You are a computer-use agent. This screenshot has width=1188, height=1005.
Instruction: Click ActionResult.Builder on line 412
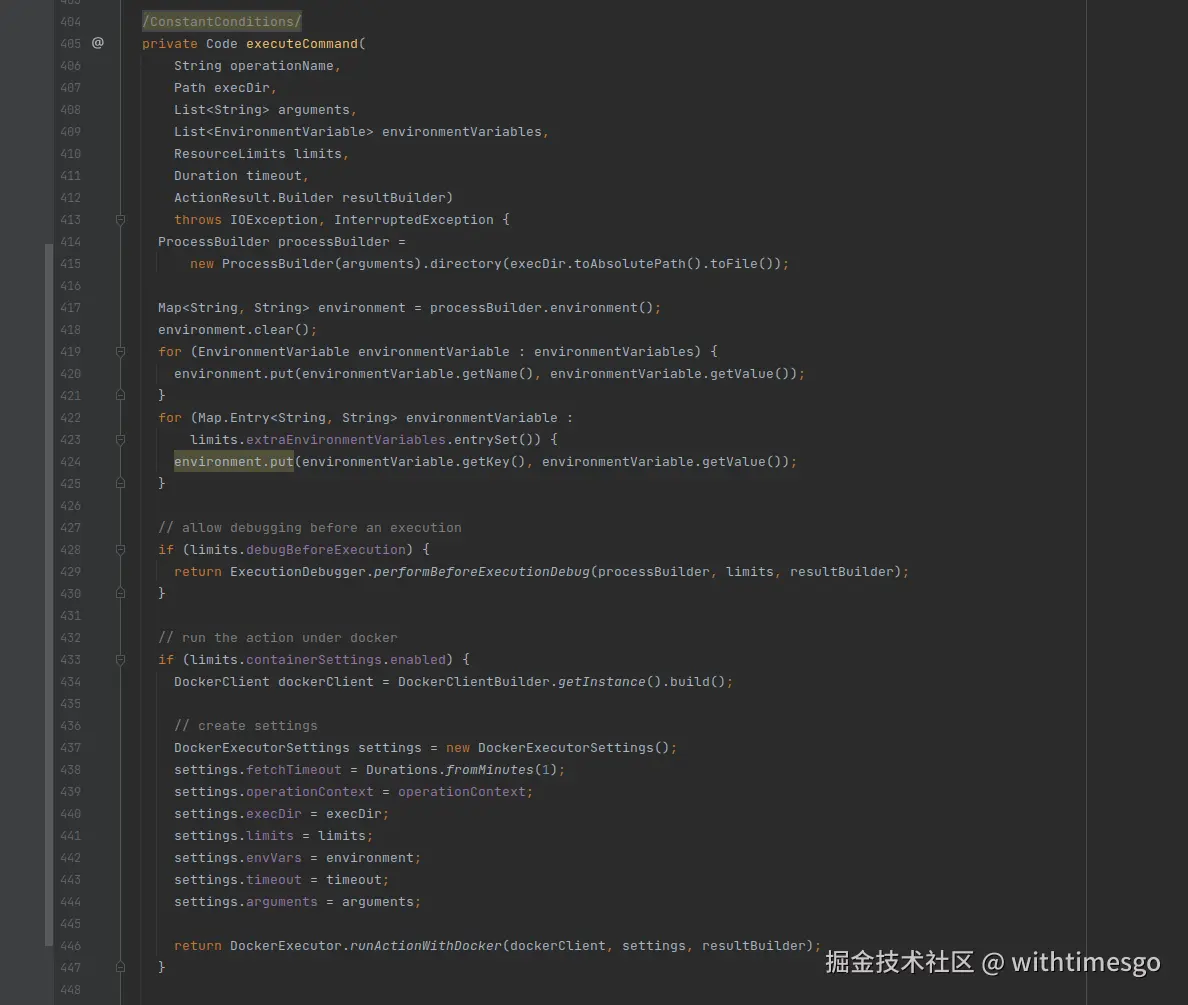pyautogui.click(x=254, y=198)
